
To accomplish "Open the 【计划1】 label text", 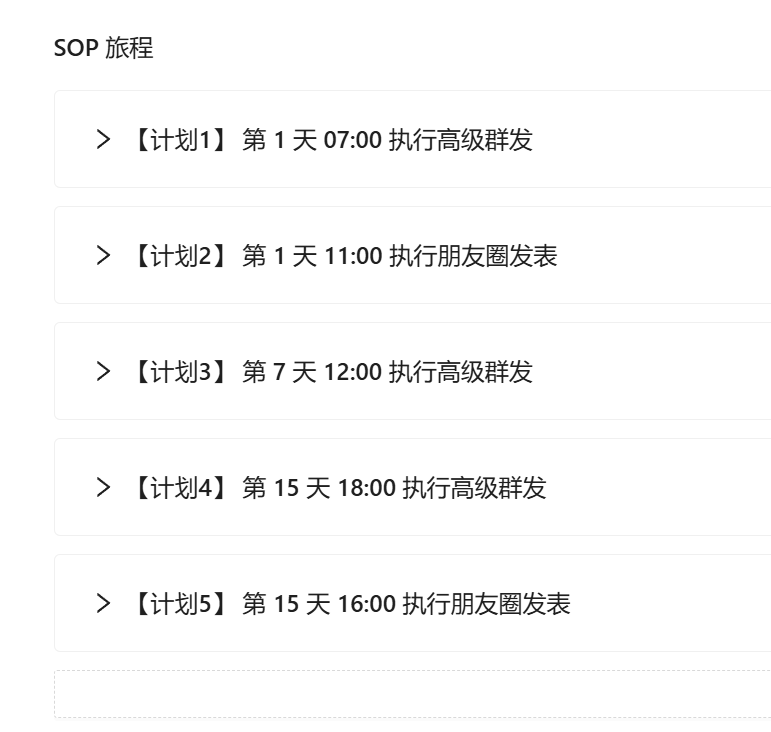I will coord(180,140).
